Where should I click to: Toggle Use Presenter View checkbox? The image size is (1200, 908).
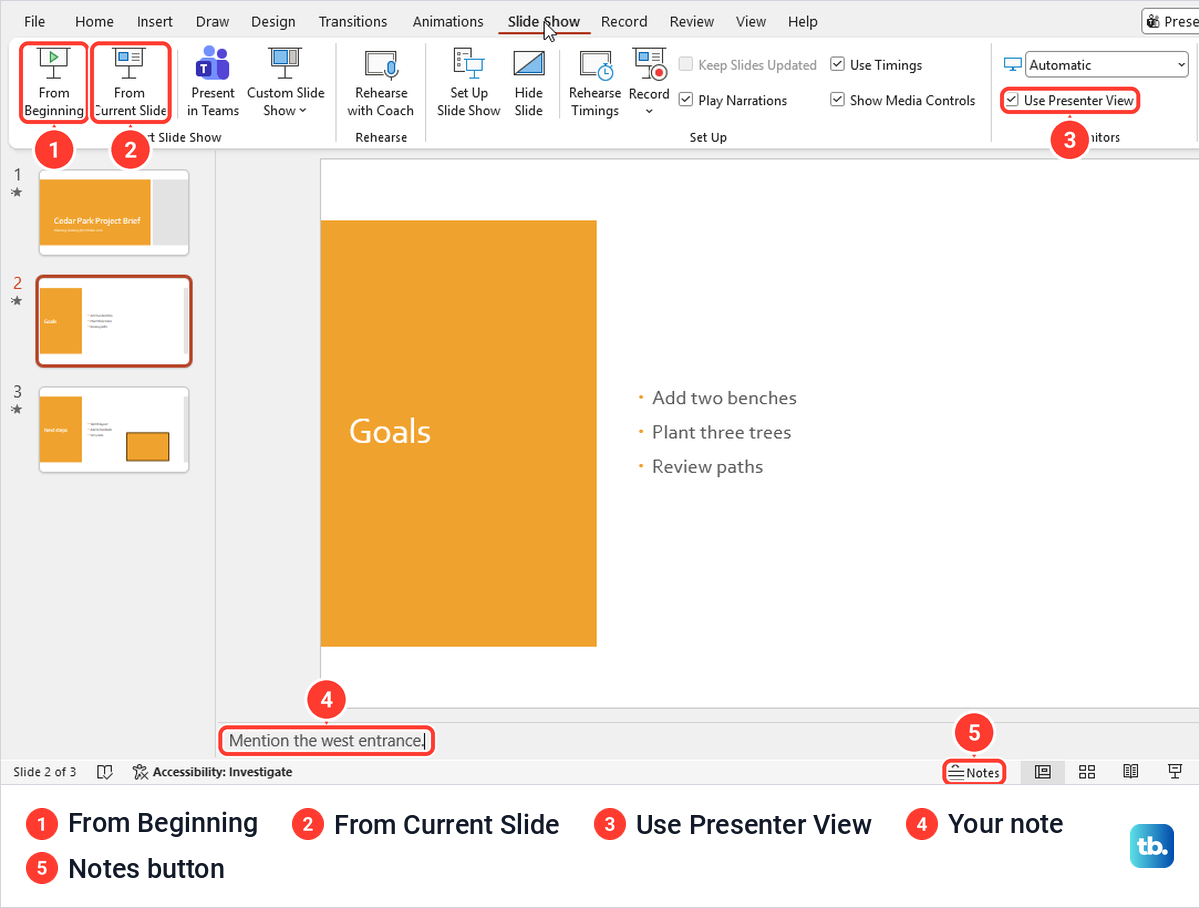pos(1013,101)
